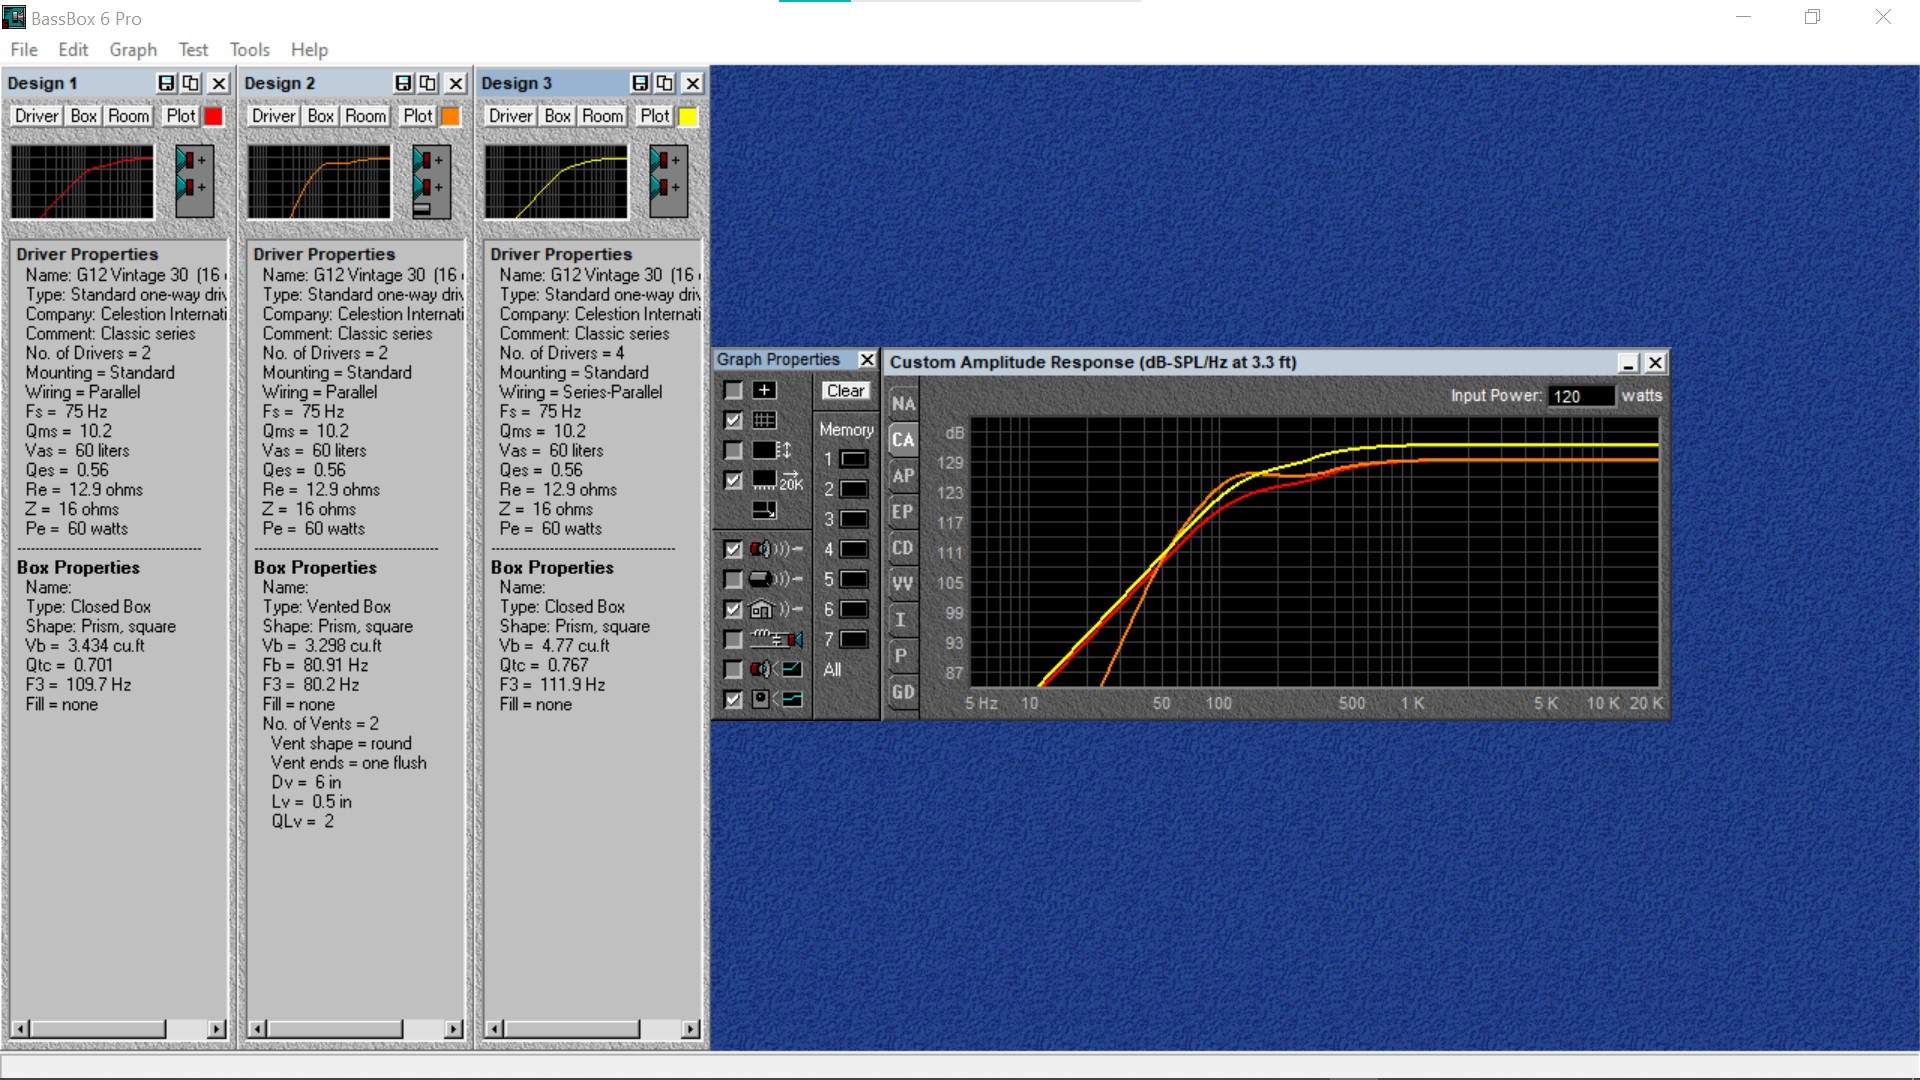Select the NA graph type tab
Screen dimensions: 1920x1080
point(903,403)
